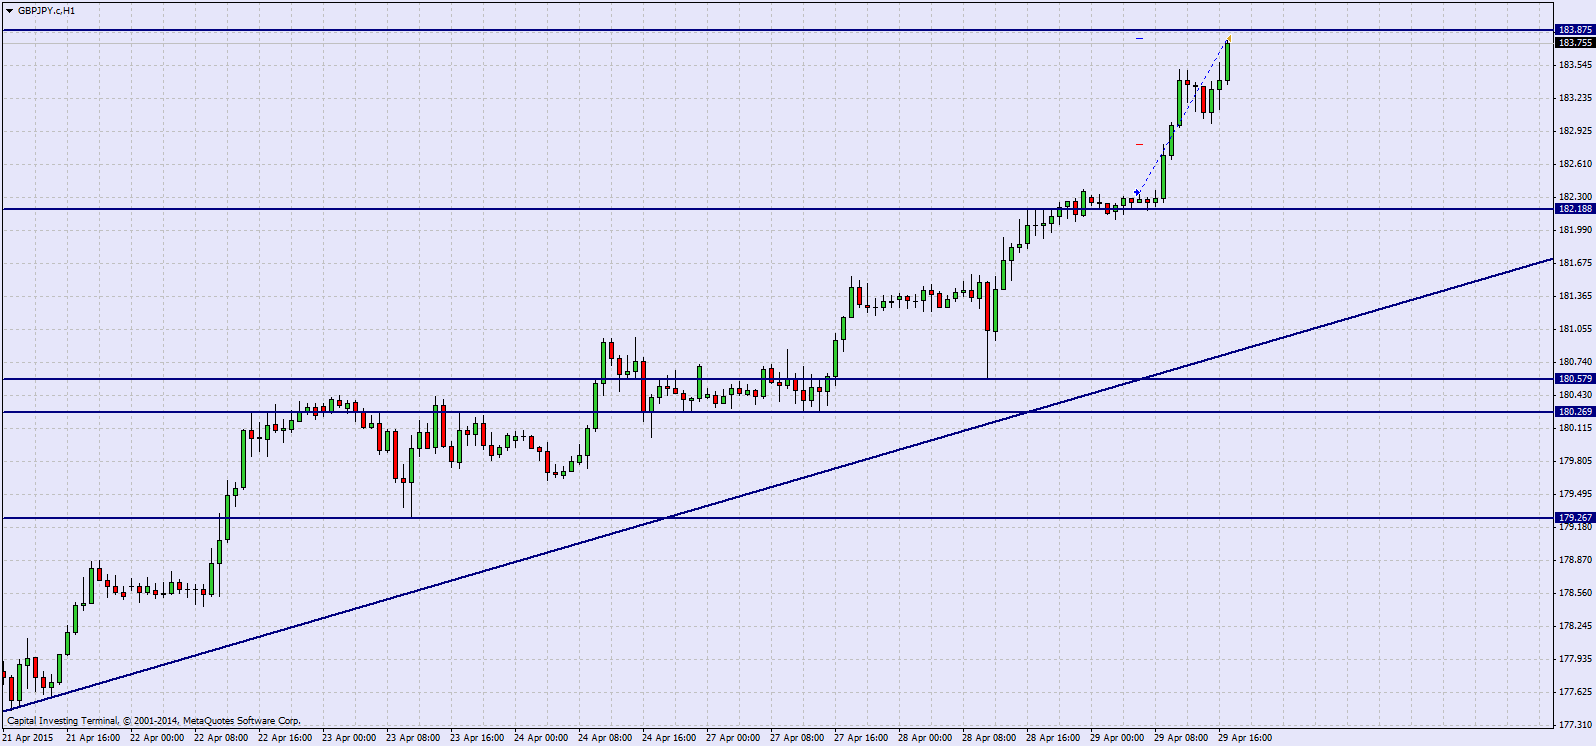Viewport: 1596px width, 746px height.
Task: Click the 182.300 price scale value
Action: click(x=1575, y=197)
